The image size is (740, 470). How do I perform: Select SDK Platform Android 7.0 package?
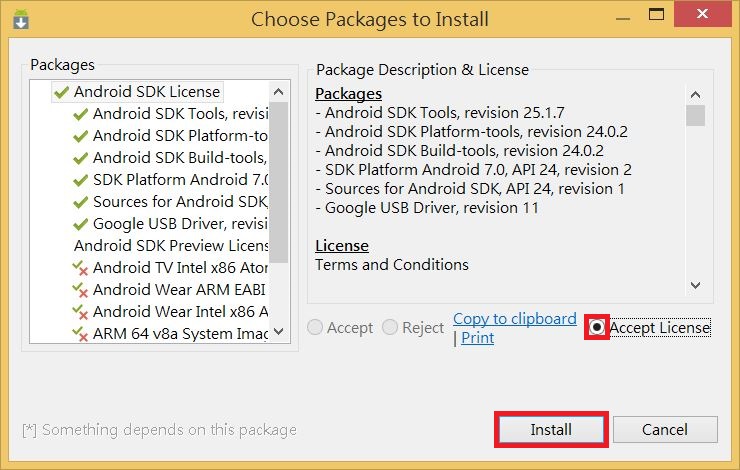[x=180, y=180]
